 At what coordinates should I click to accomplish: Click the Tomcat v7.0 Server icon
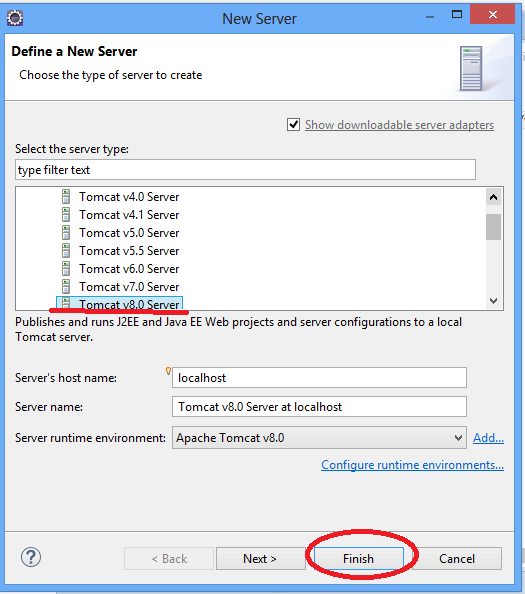66,287
